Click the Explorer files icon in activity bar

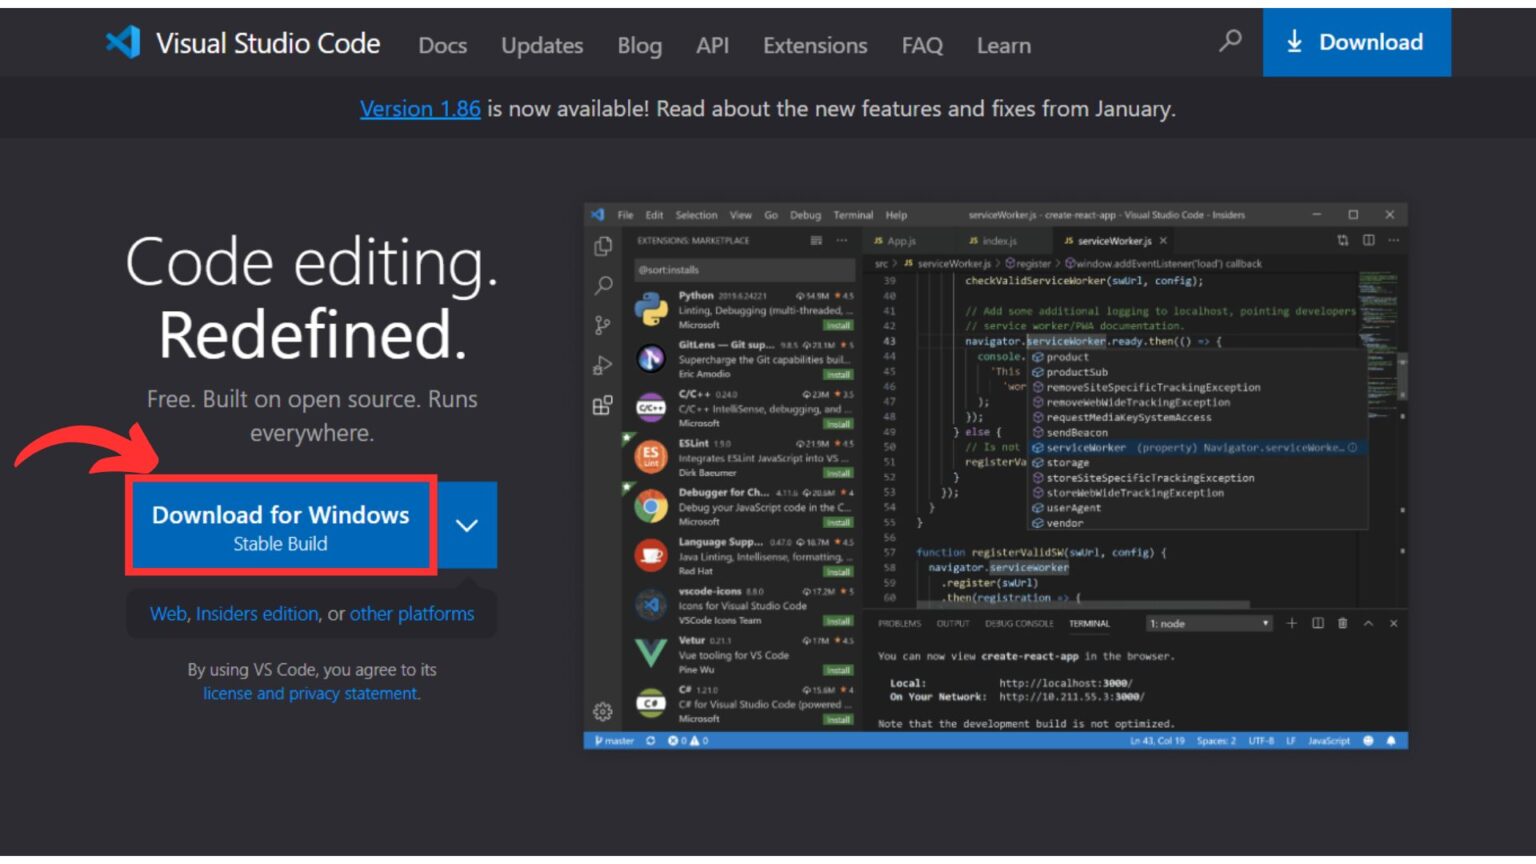point(603,246)
